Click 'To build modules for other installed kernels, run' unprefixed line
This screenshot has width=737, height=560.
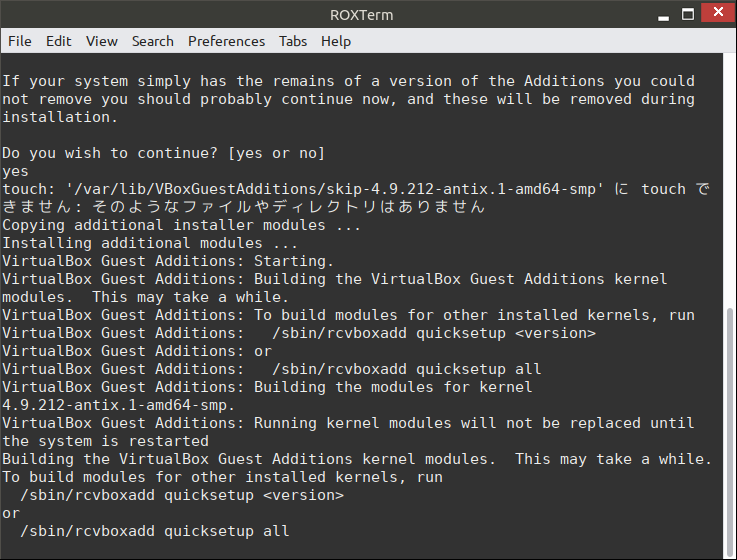click(222, 477)
